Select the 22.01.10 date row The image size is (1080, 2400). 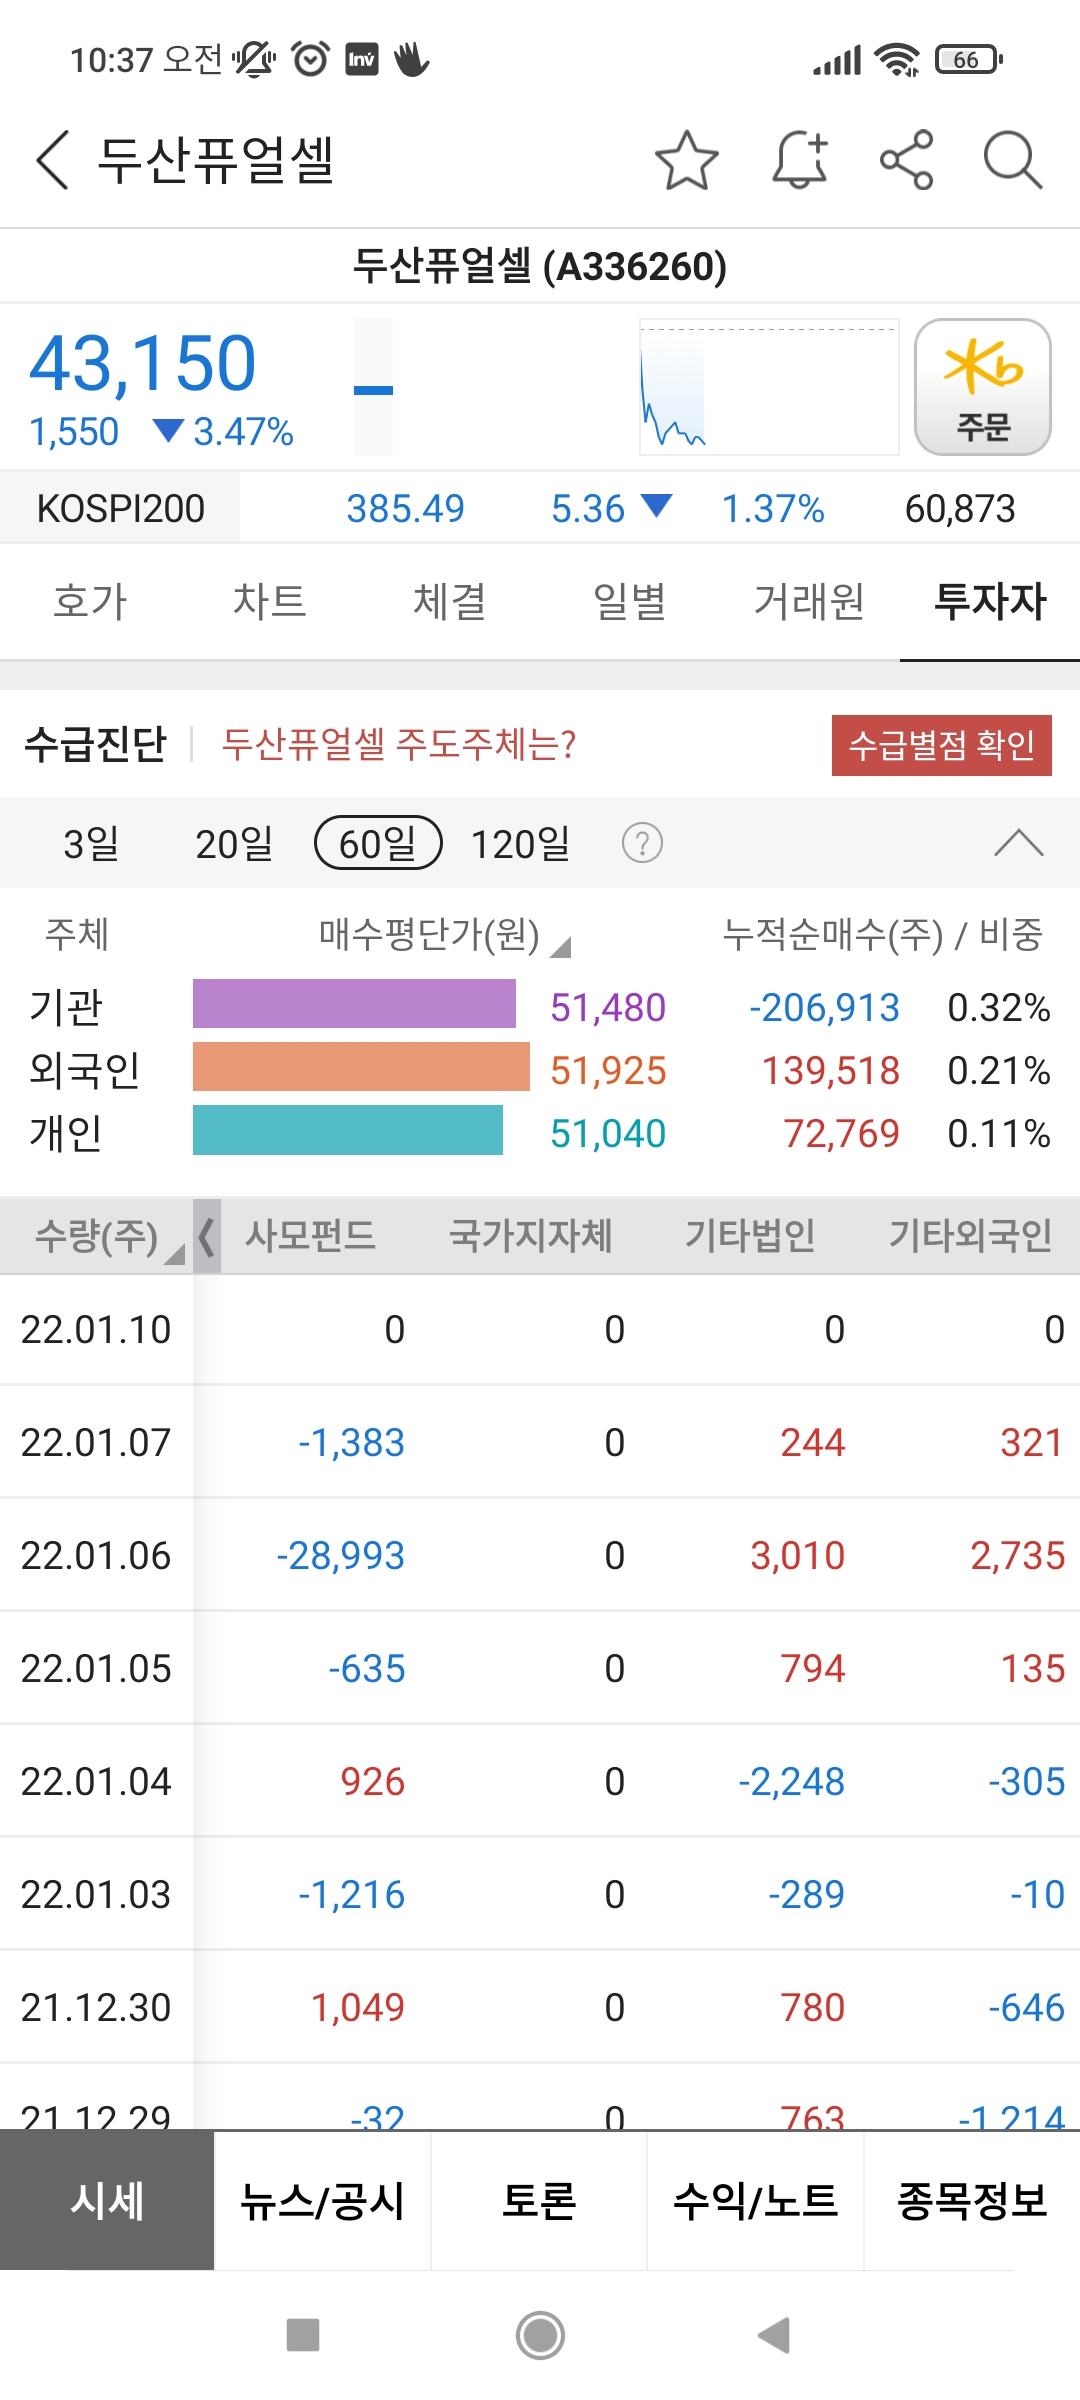tap(540, 1329)
